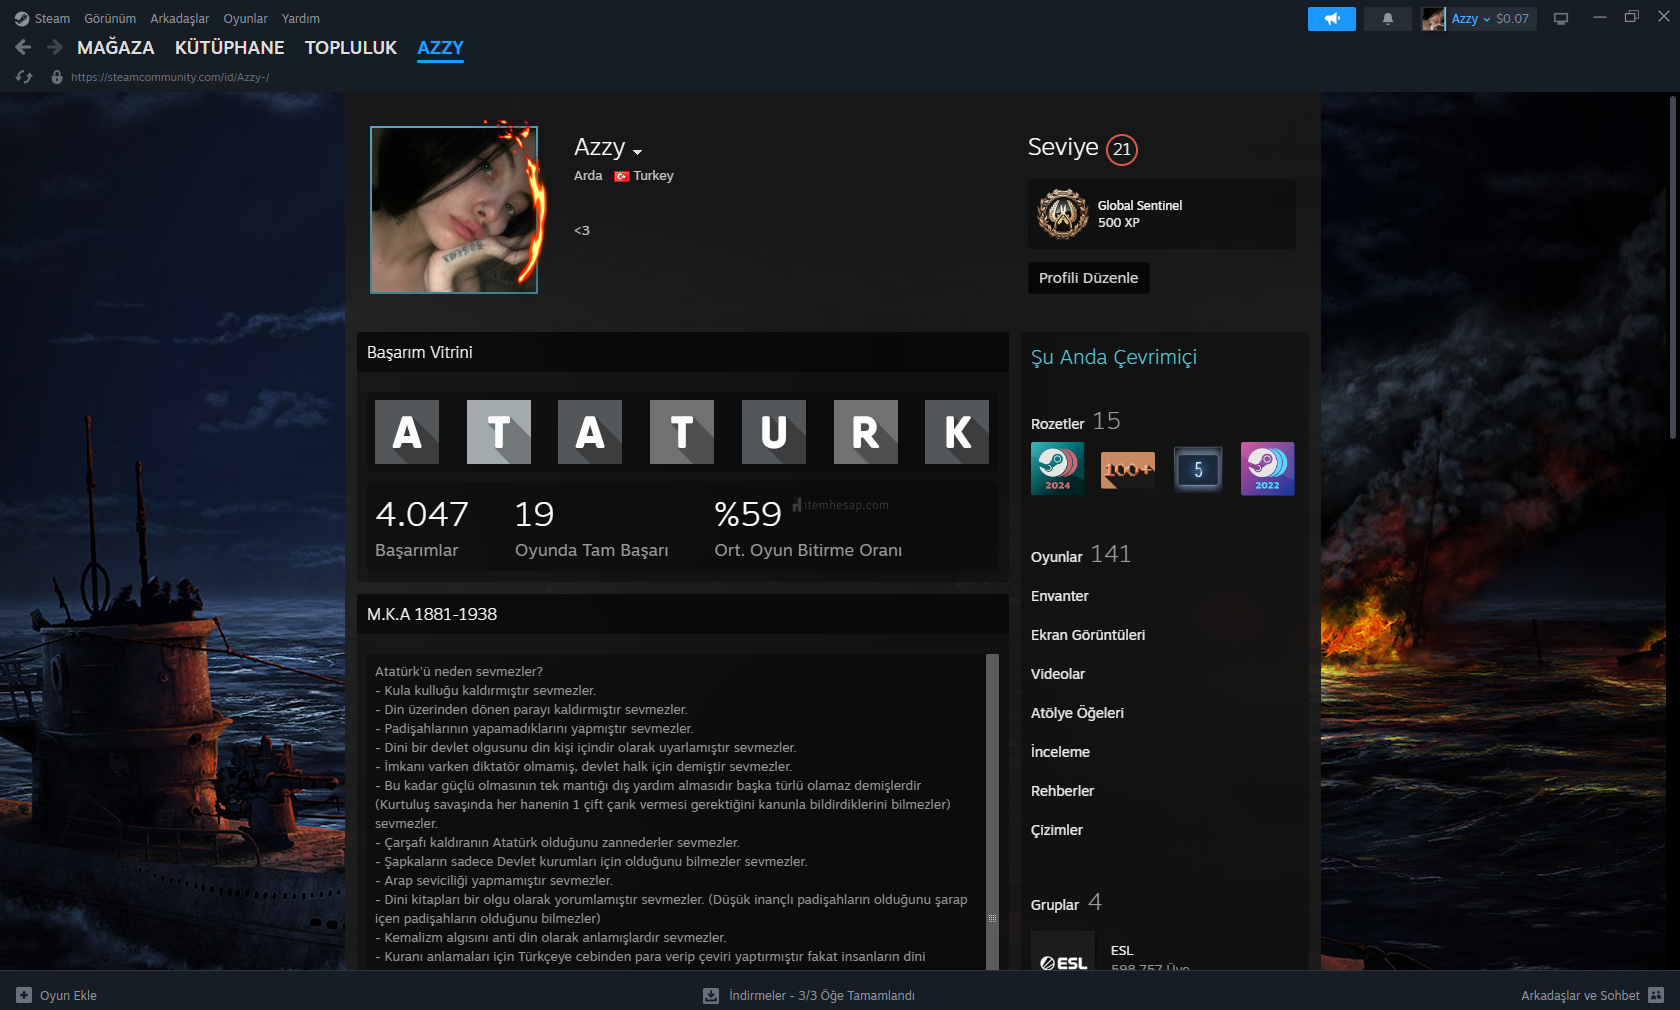Go back with the left arrow
The height and width of the screenshot is (1010, 1680).
pyautogui.click(x=24, y=47)
